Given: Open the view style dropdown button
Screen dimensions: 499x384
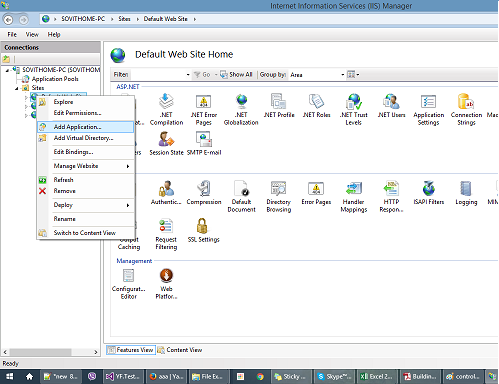Looking at the screenshot, I should (353, 75).
